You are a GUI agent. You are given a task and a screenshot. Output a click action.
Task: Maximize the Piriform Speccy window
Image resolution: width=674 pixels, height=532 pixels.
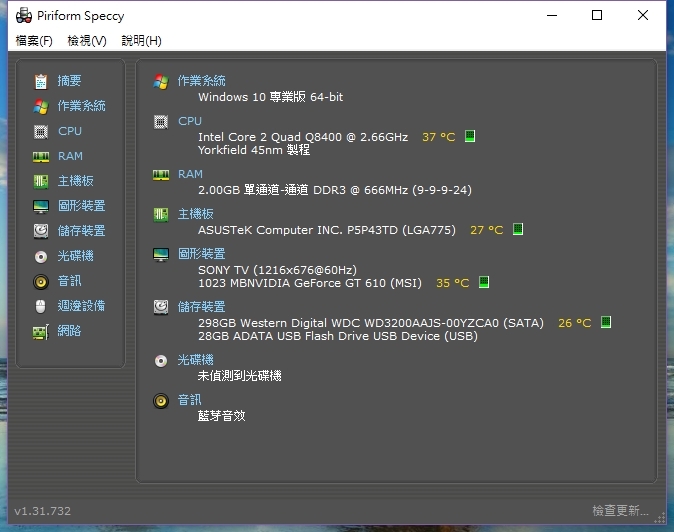click(597, 15)
